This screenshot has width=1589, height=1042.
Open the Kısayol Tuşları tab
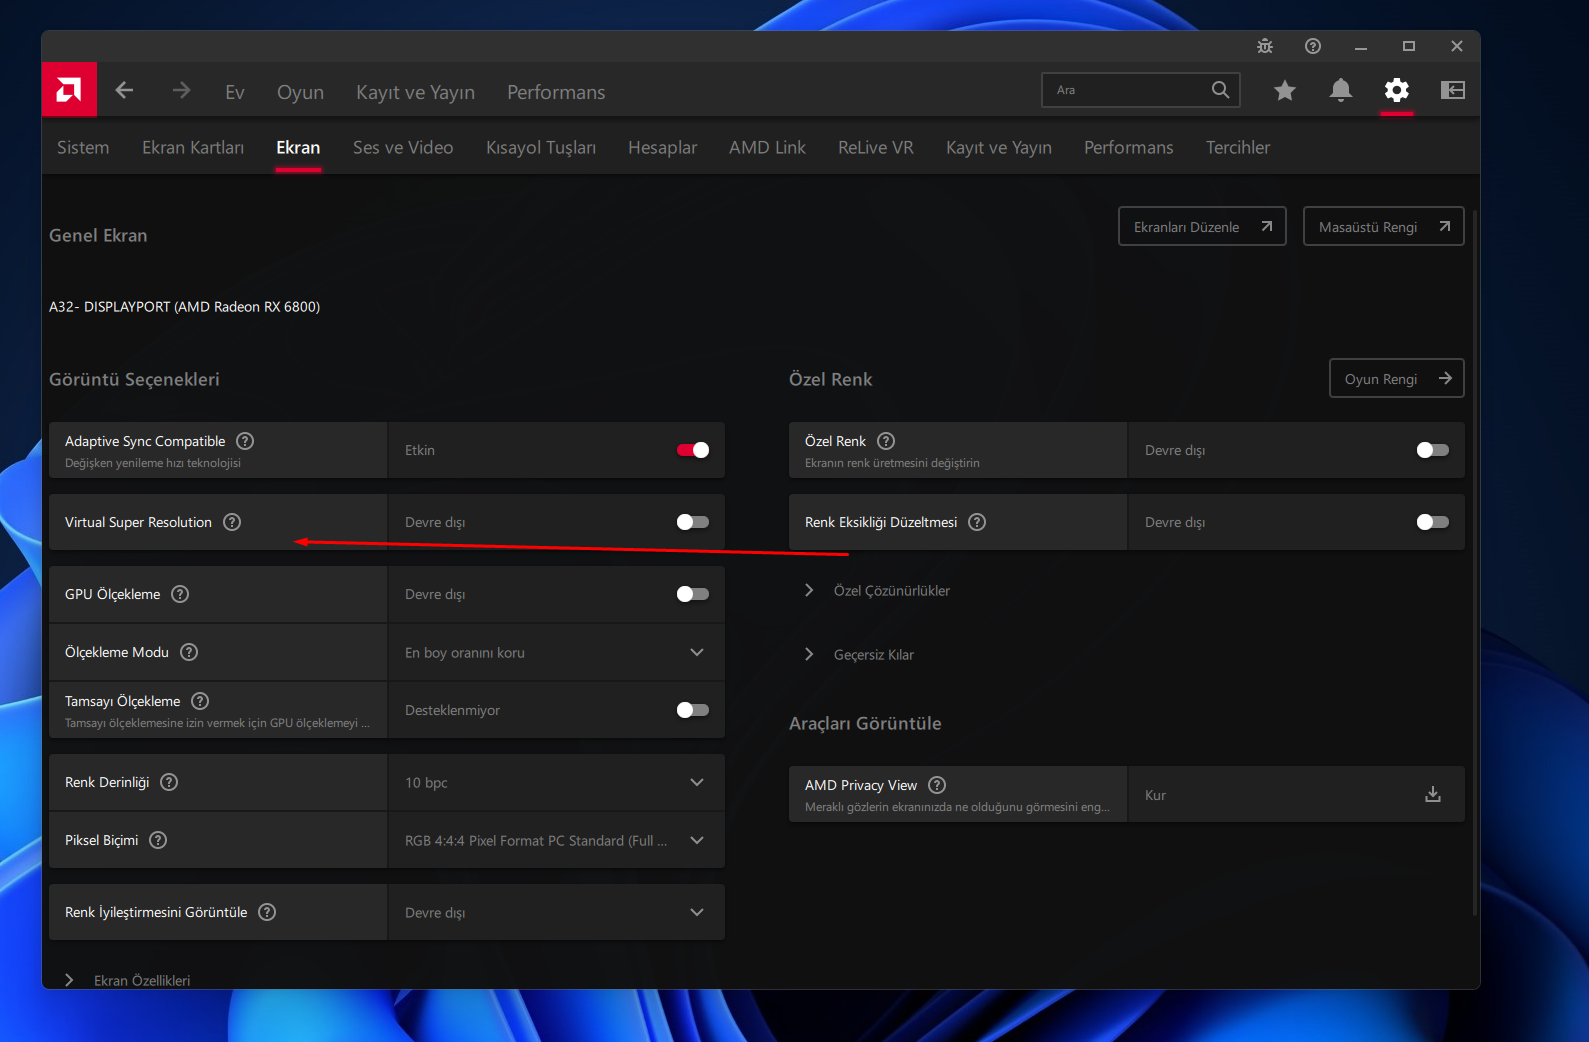(540, 147)
